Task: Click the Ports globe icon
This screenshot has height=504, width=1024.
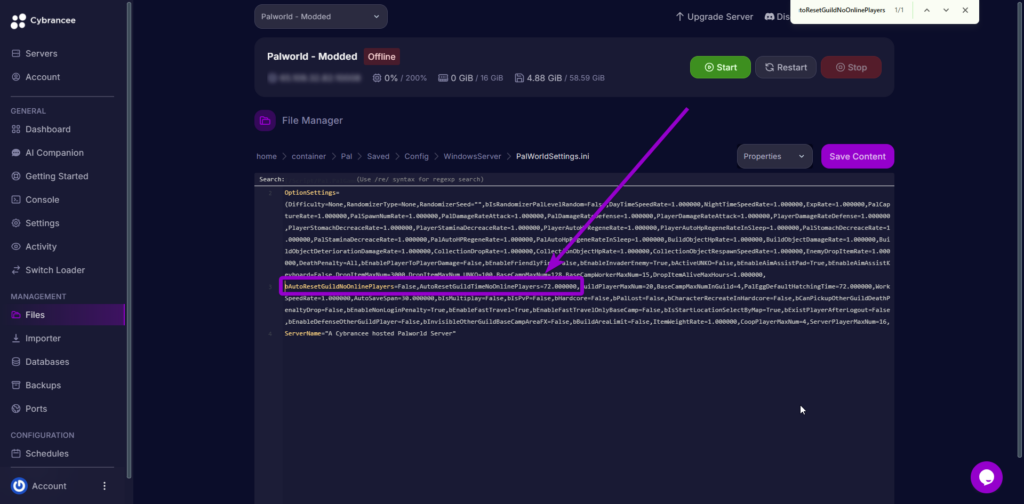Action: click(16, 409)
